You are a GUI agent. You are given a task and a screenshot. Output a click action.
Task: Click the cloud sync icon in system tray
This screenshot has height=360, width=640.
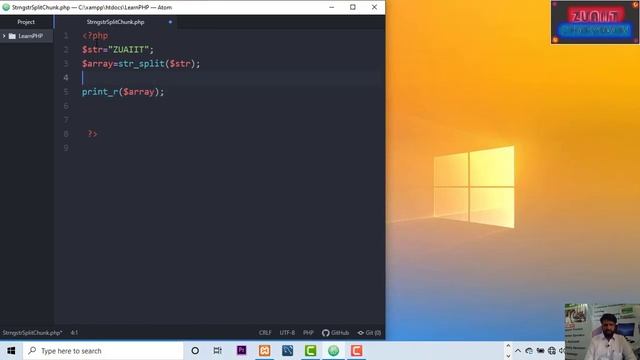click(x=529, y=351)
